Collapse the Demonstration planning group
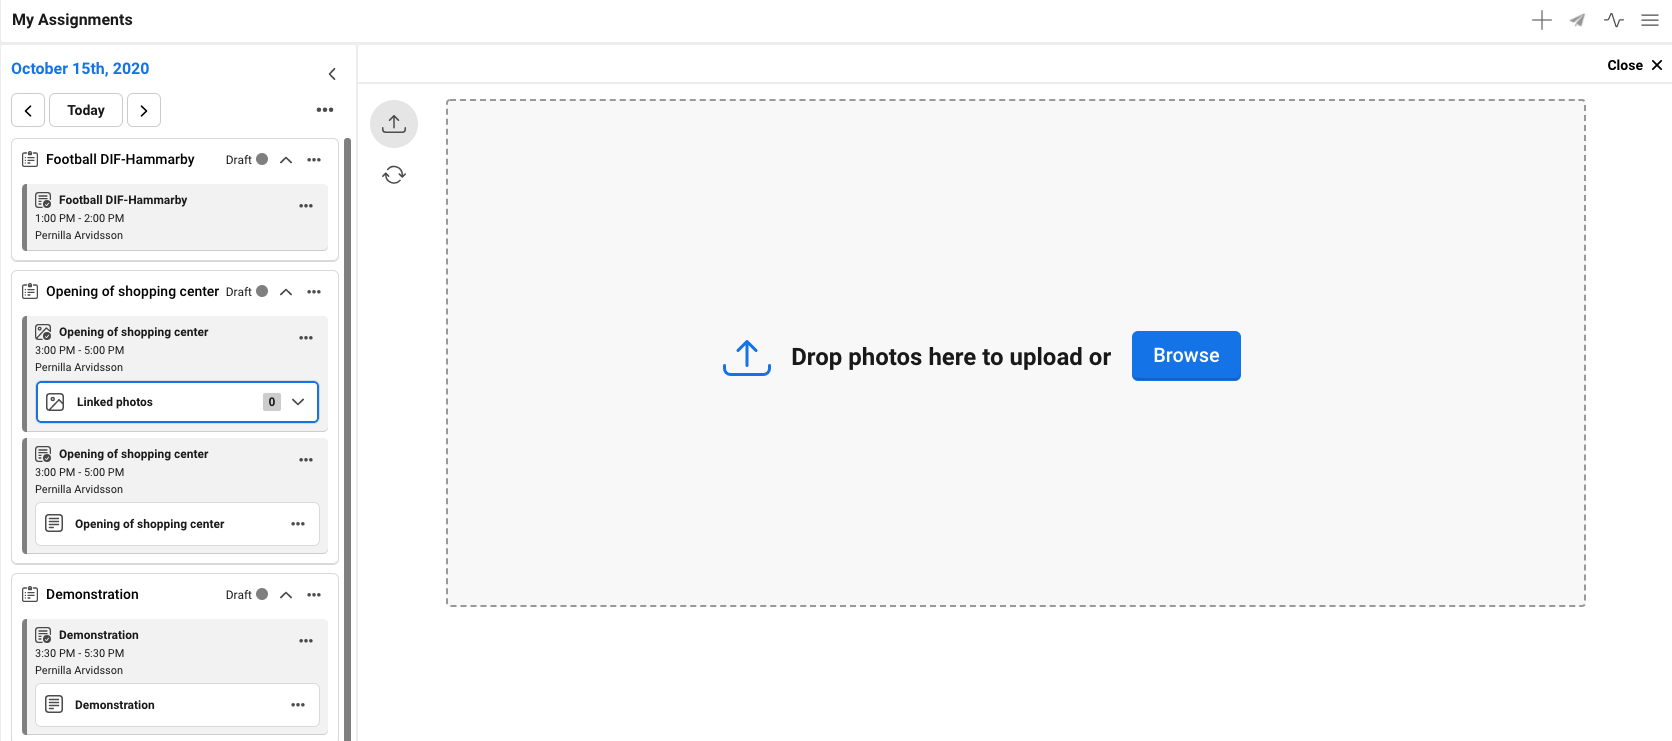Screen dimensions: 1672x741 pyautogui.click(x=286, y=595)
